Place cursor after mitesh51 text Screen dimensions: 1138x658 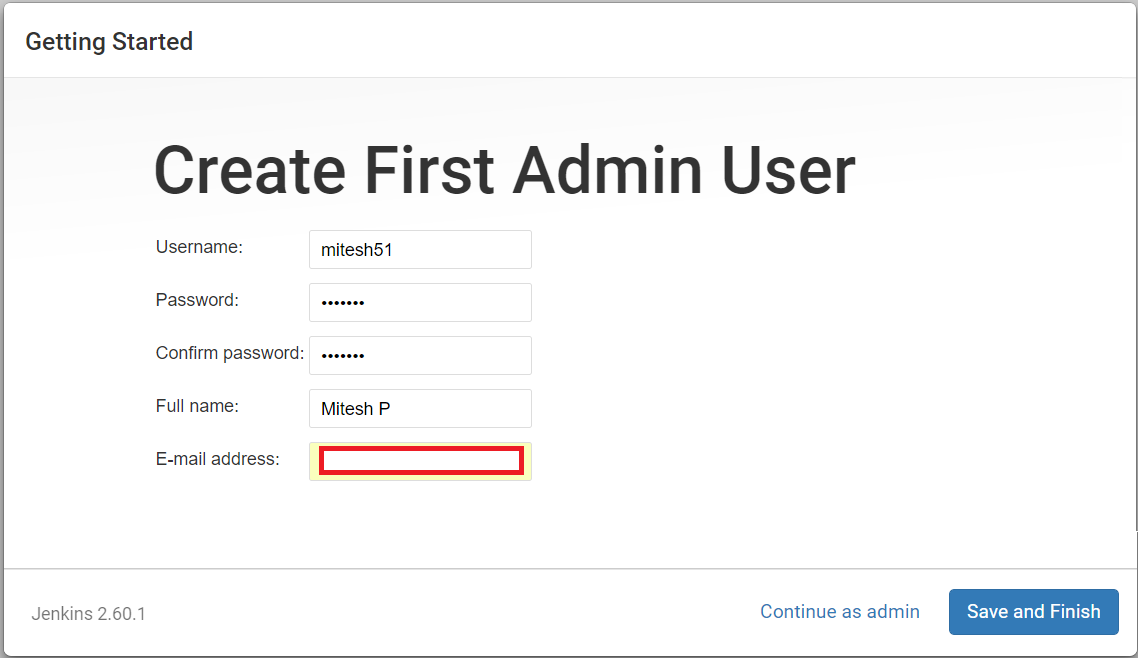[x=394, y=250]
